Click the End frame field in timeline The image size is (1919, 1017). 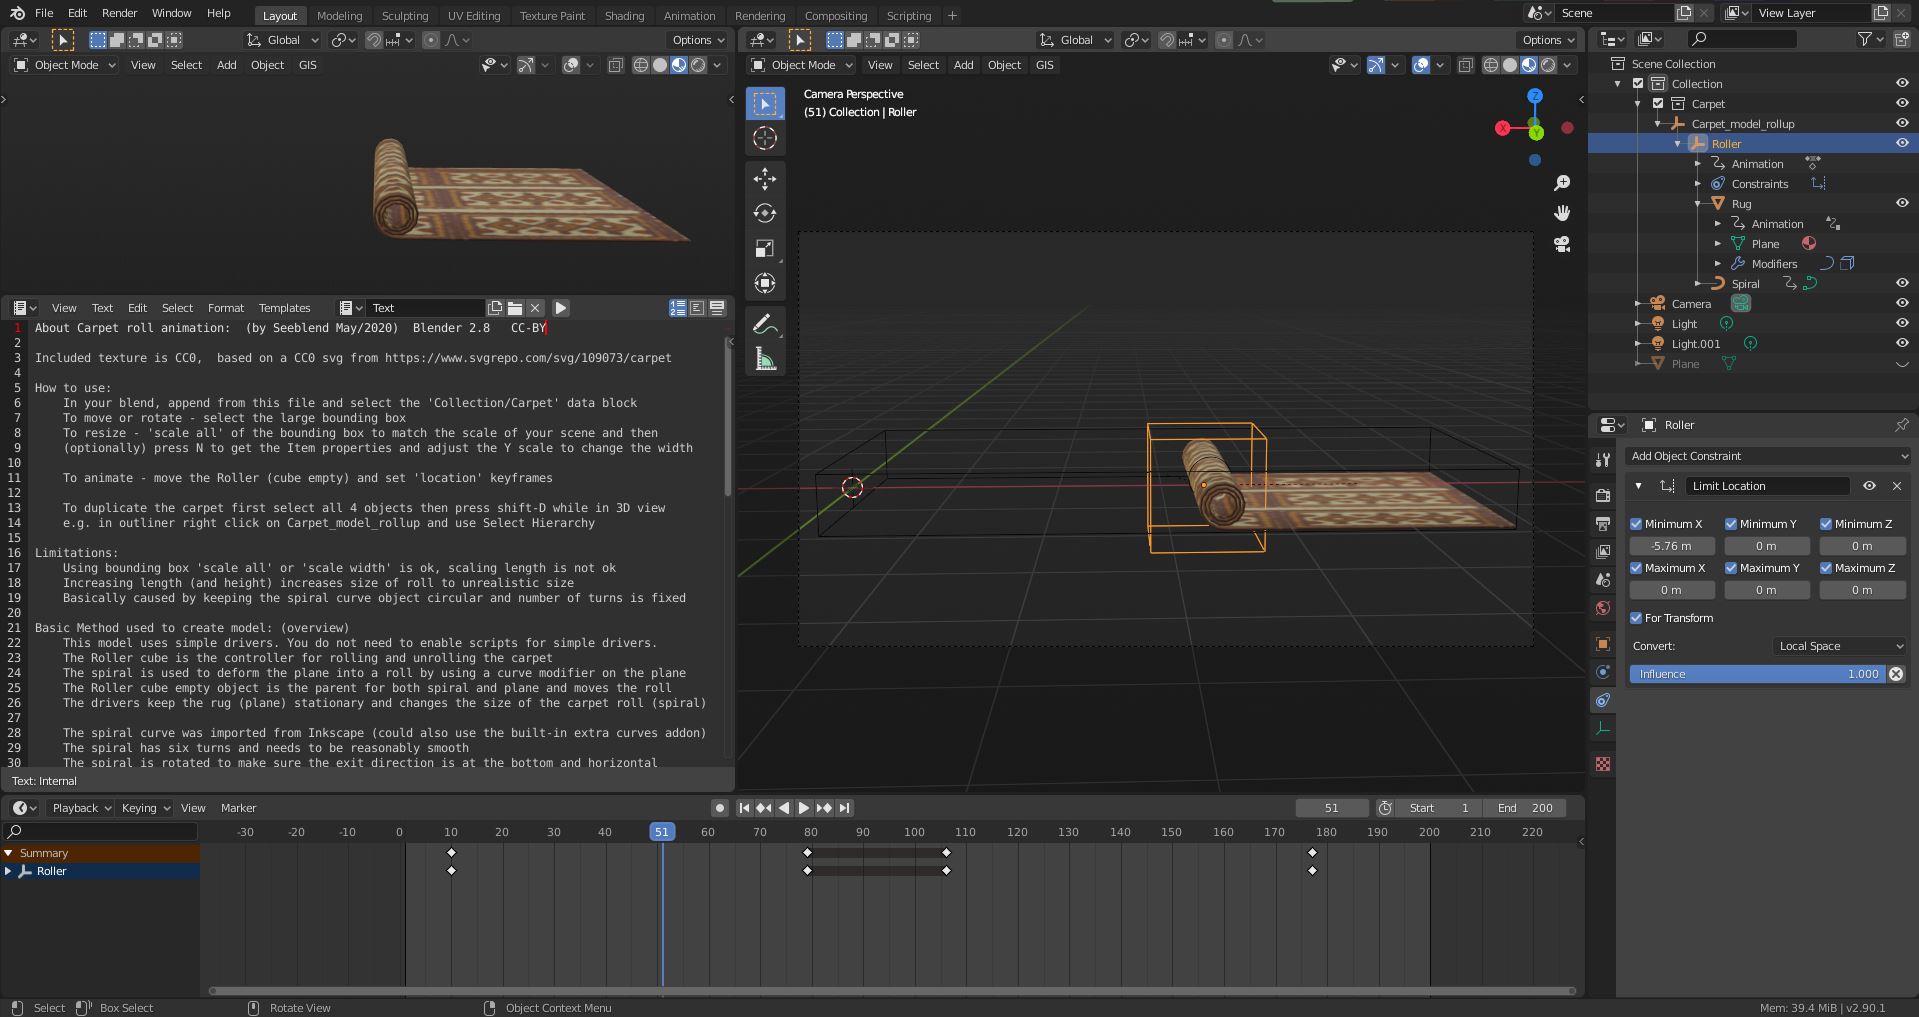1522,807
